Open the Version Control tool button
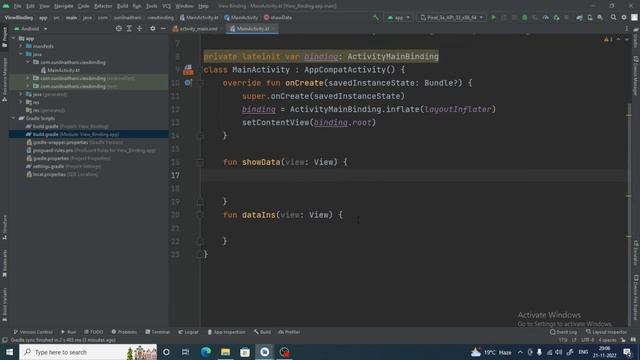This screenshot has height=360, width=640. point(33,332)
